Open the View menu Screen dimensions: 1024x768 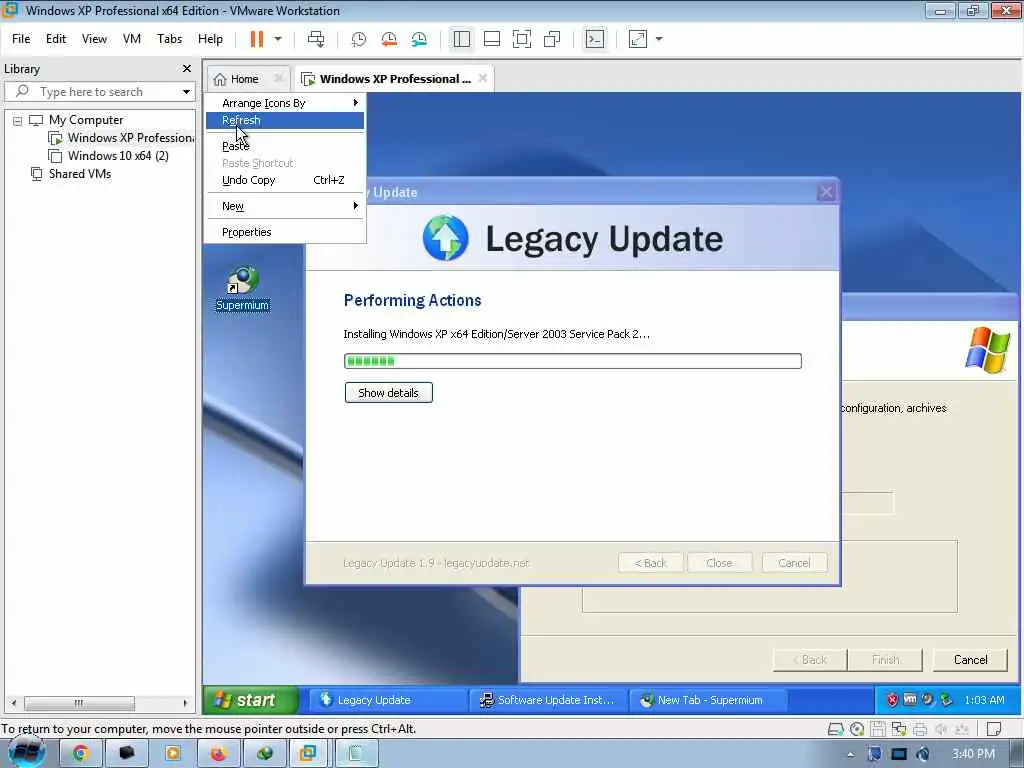(x=94, y=39)
